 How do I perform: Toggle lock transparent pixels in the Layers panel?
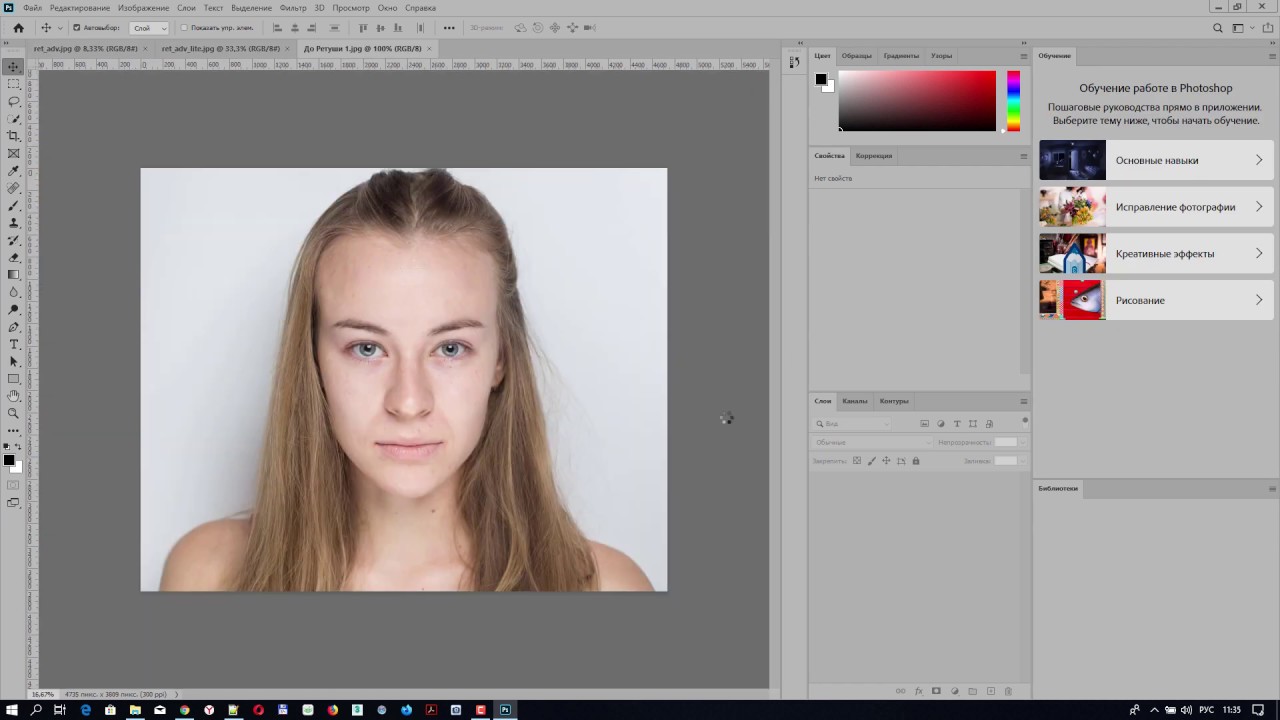(x=857, y=461)
